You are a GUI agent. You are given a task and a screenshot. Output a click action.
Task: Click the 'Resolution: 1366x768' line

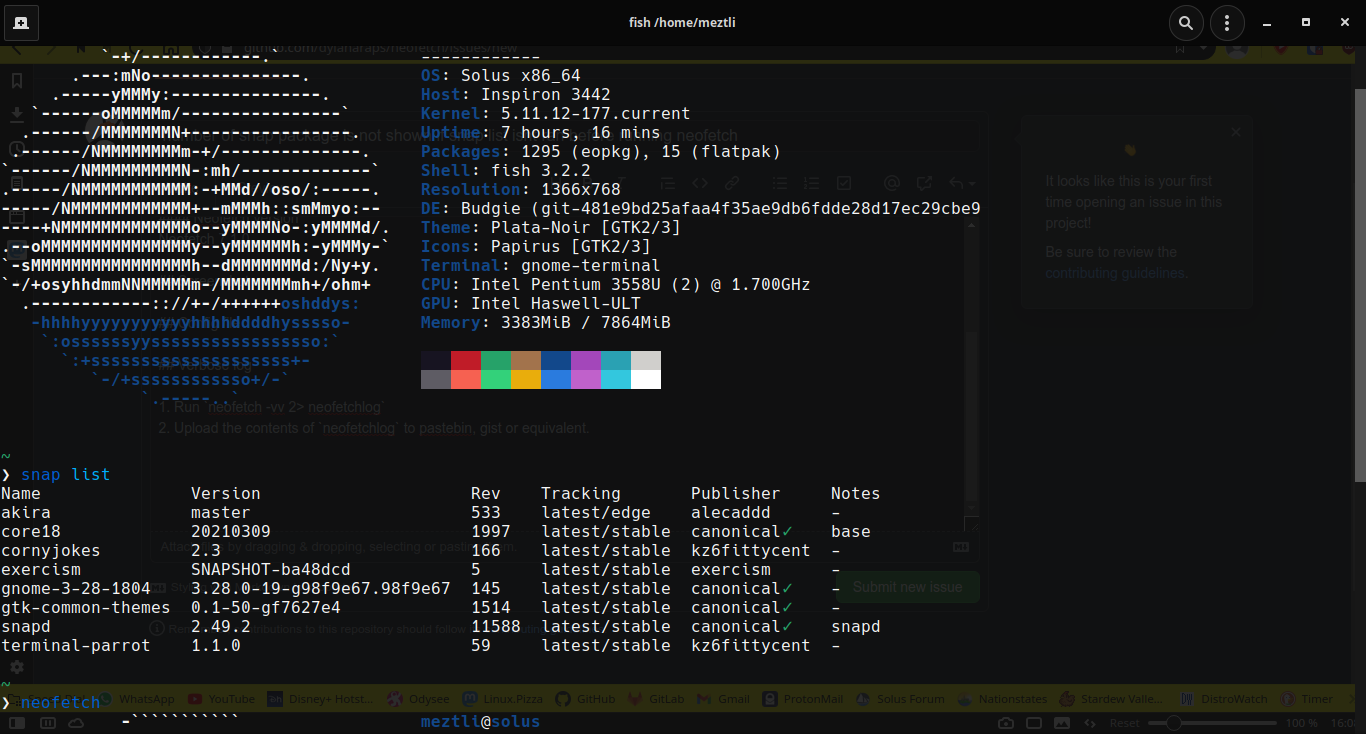521,189
